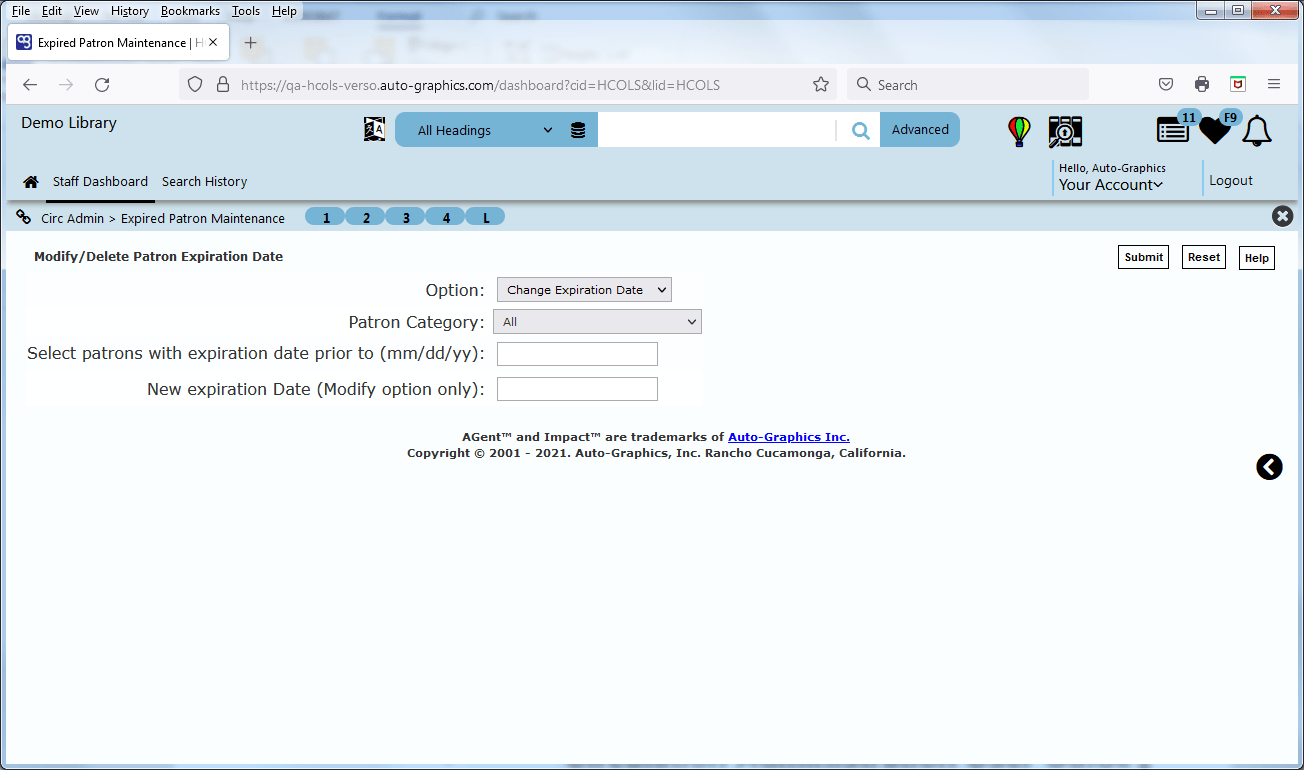
Task: Open the All Headings search dropdown
Action: (485, 130)
